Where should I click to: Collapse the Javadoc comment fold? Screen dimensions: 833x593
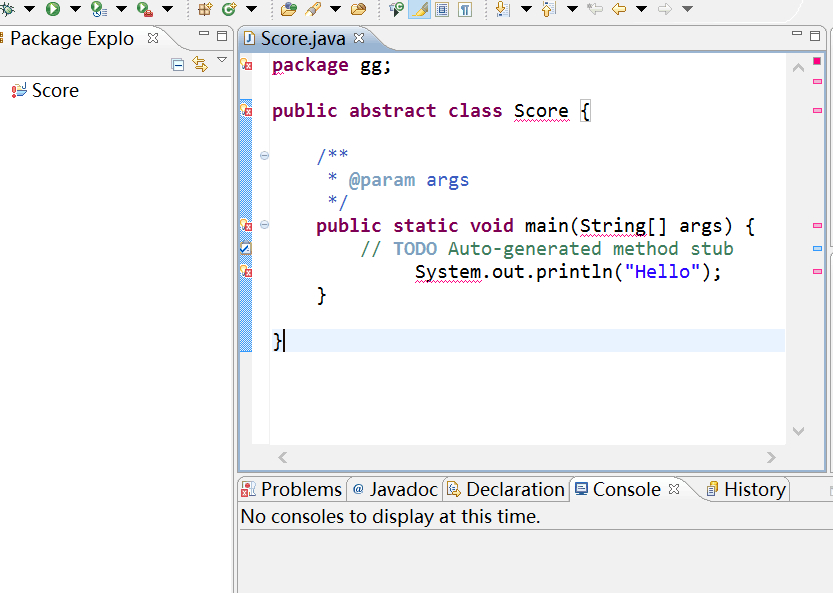click(x=265, y=156)
